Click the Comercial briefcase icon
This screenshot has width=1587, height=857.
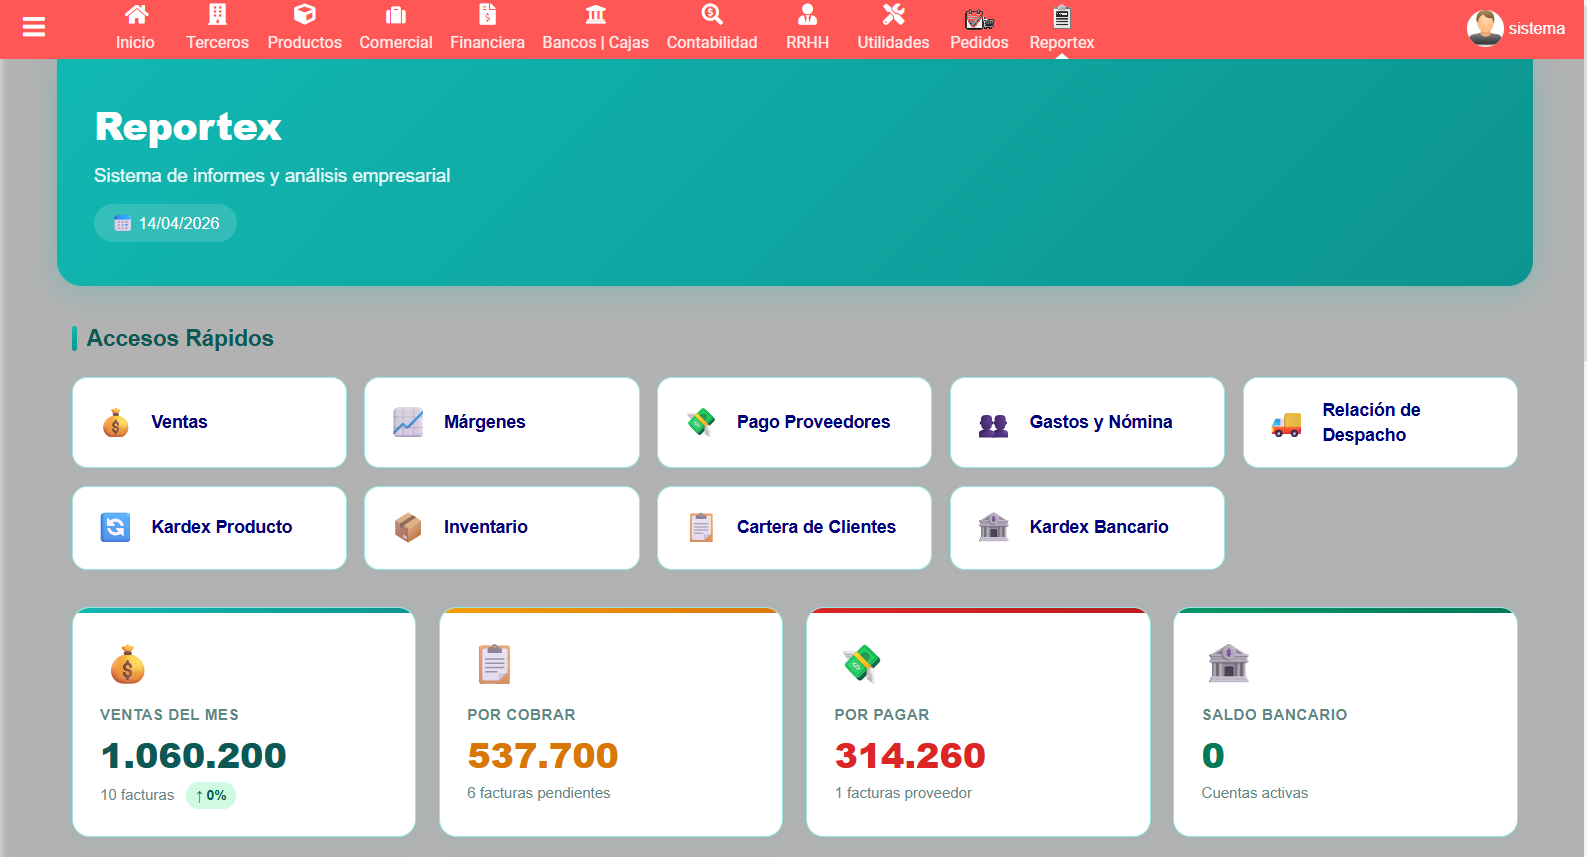[396, 15]
